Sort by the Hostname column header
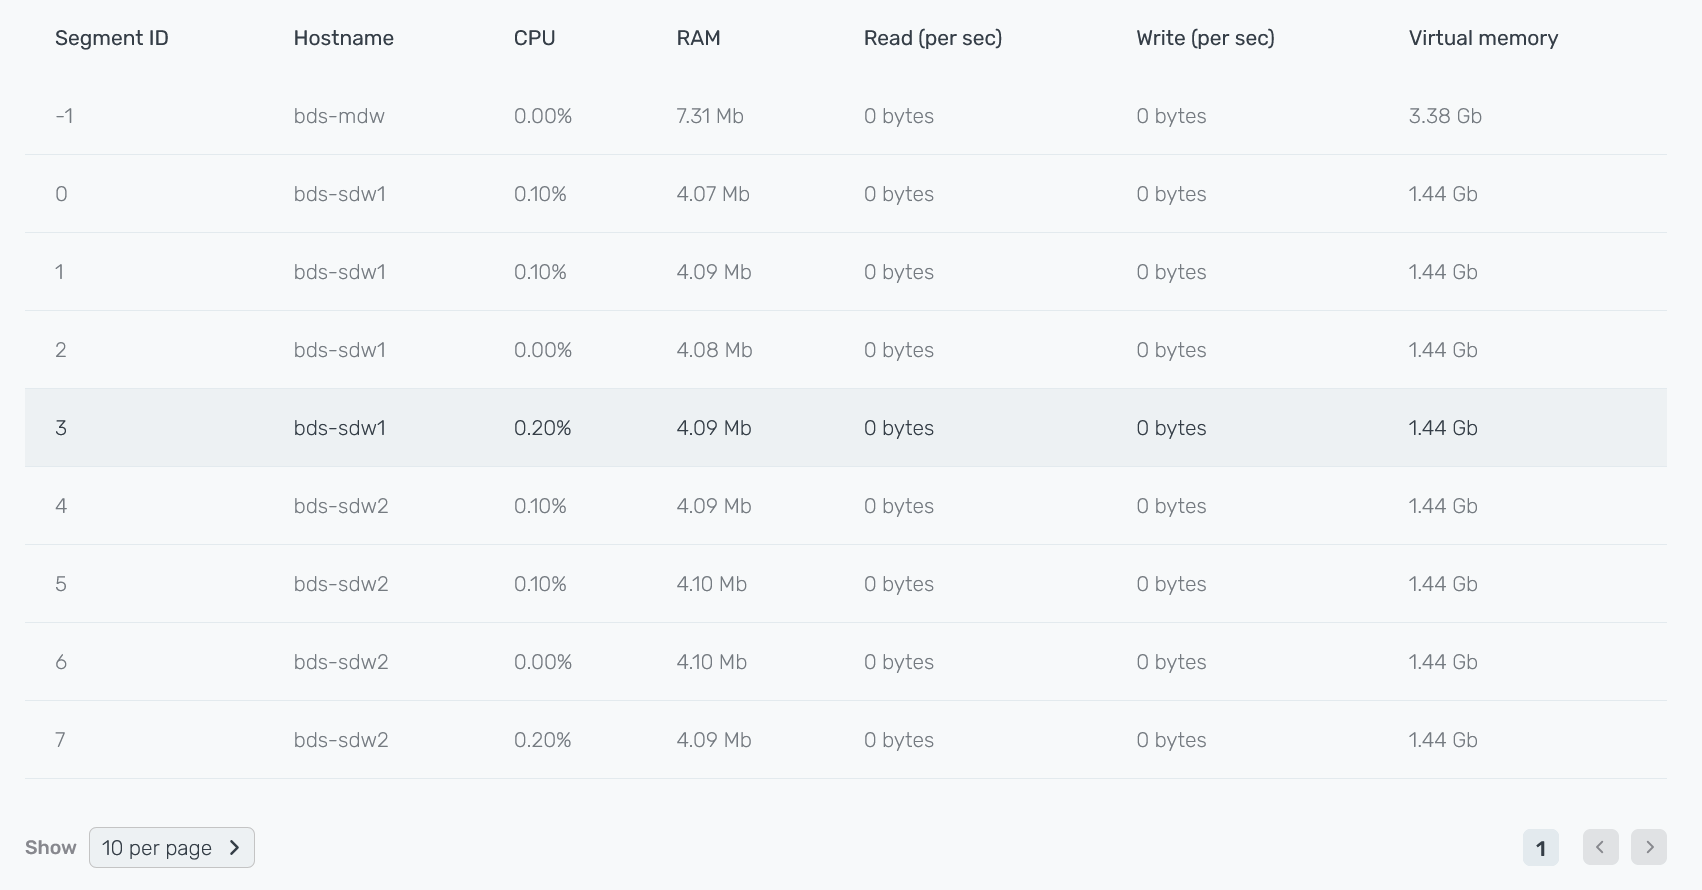1702x890 pixels. (343, 38)
